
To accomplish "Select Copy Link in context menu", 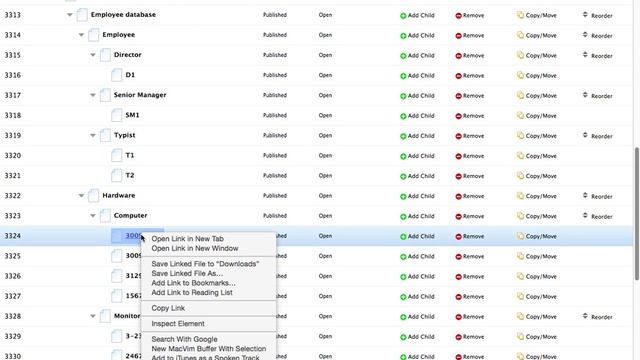I will pos(168,308).
